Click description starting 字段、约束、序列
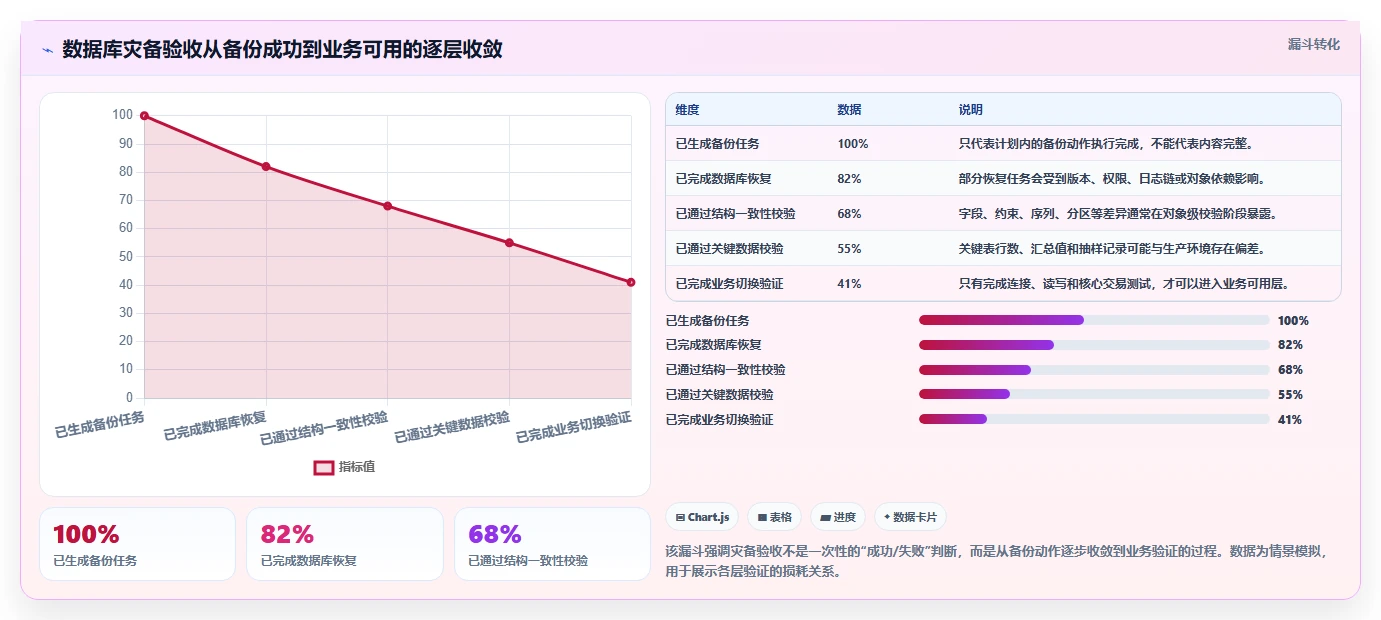1381x620 pixels. [1117, 214]
